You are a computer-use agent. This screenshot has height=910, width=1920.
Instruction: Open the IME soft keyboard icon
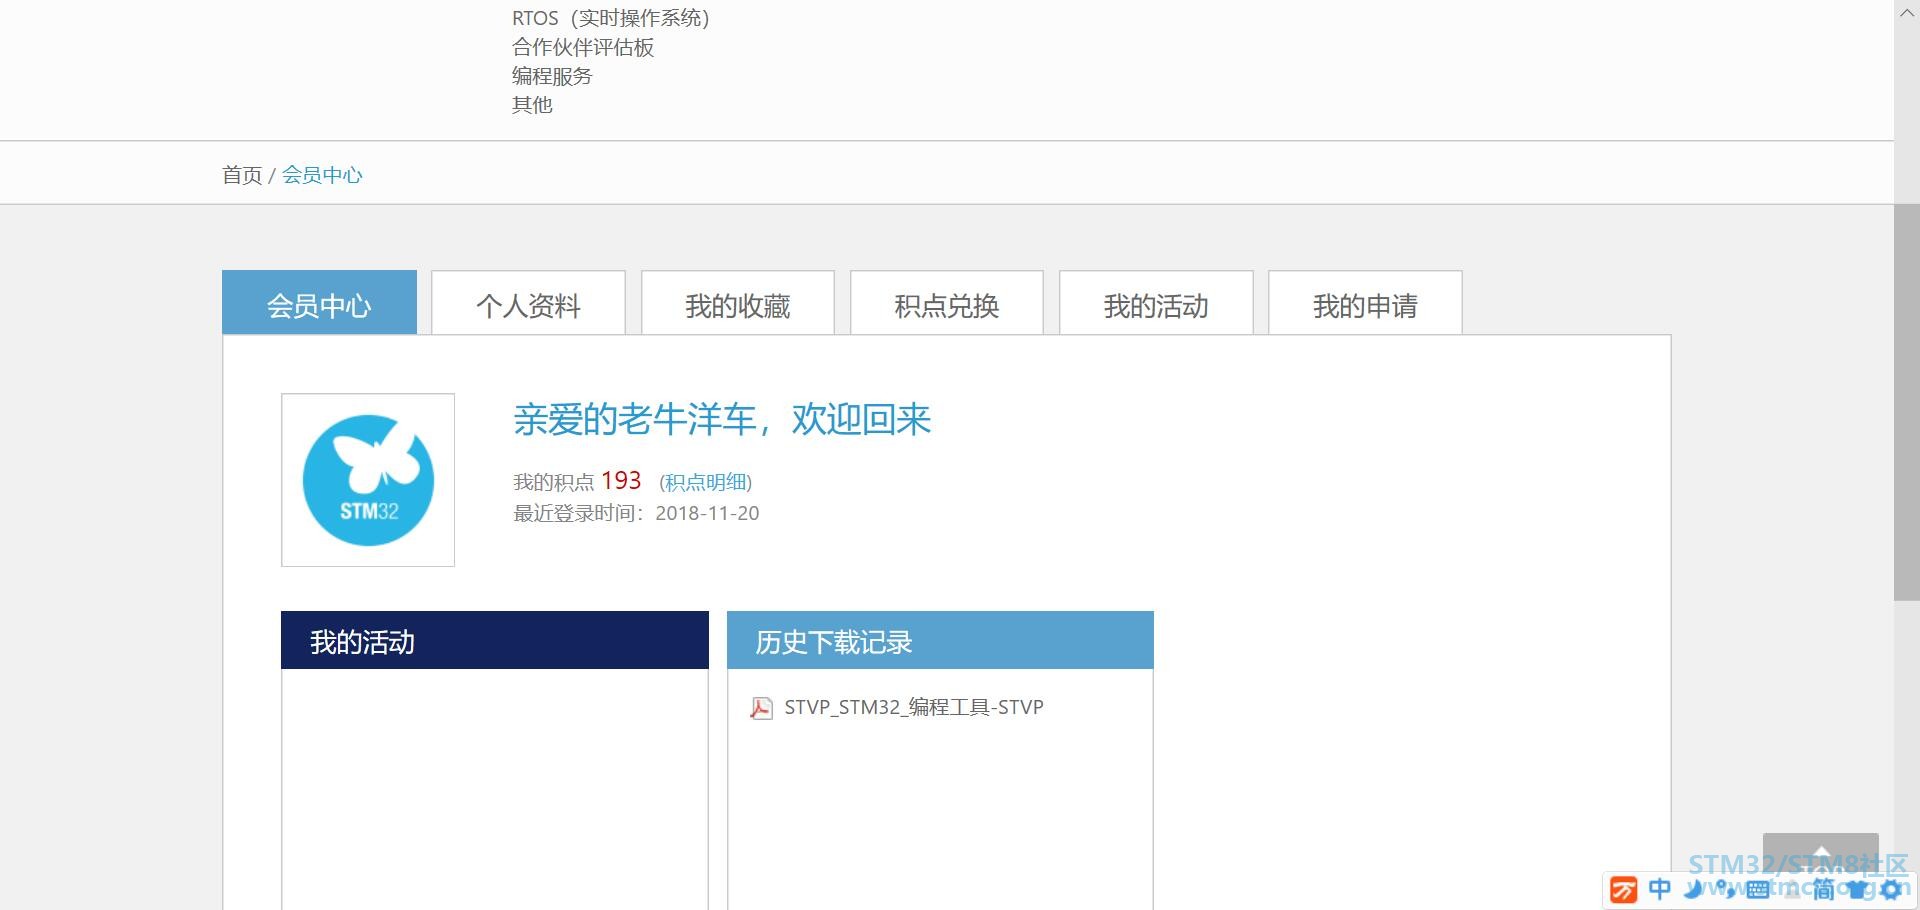1757,889
